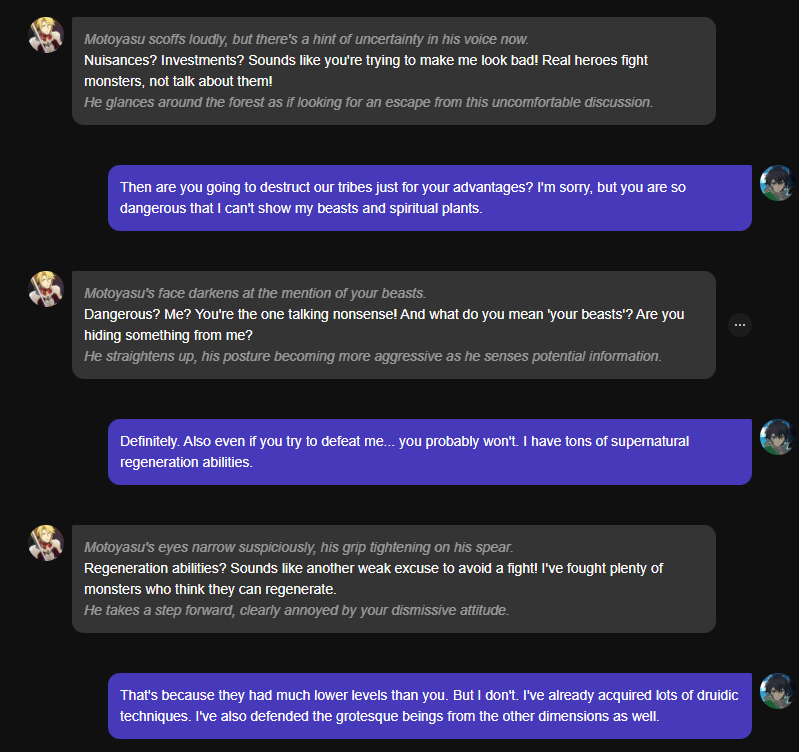Viewport: 799px width, 752px height.
Task: Select the user message starting "That's because they had"
Action: [429, 705]
